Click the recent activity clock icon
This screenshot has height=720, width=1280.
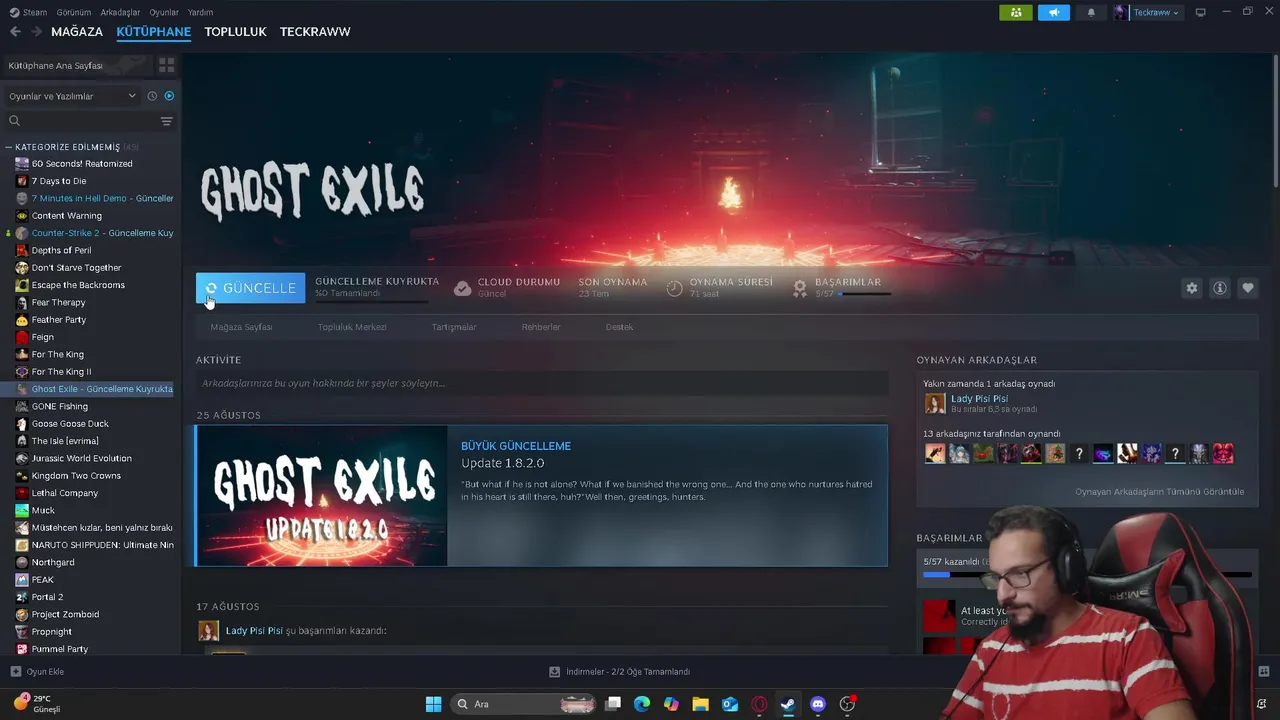152,96
